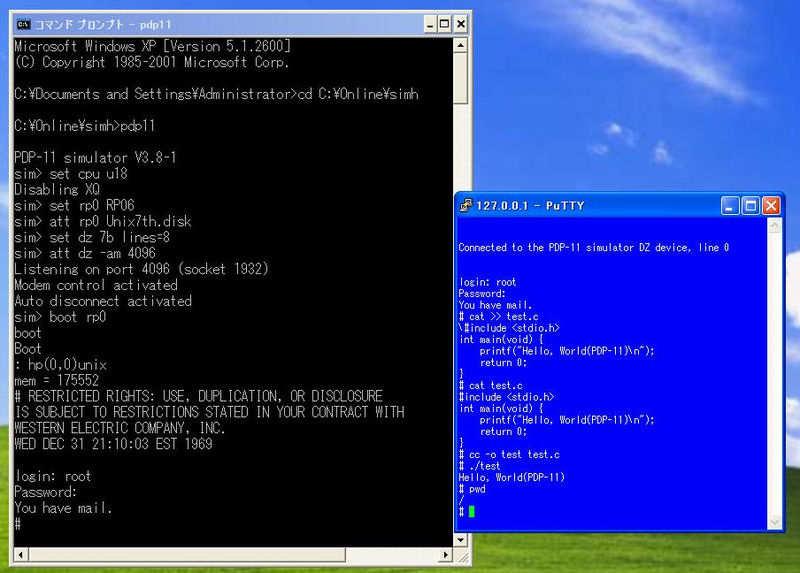This screenshot has width=800, height=573.
Task: Click 'Connected to the PDP-11 simulator' line in PuTTY
Action: click(x=594, y=247)
